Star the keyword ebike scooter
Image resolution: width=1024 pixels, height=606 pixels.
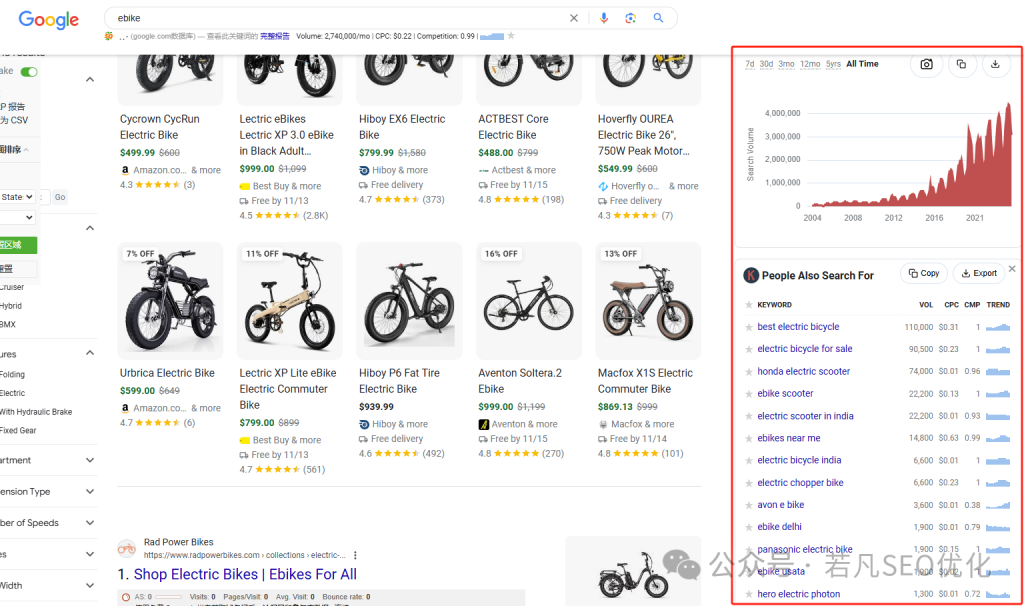[x=748, y=394]
